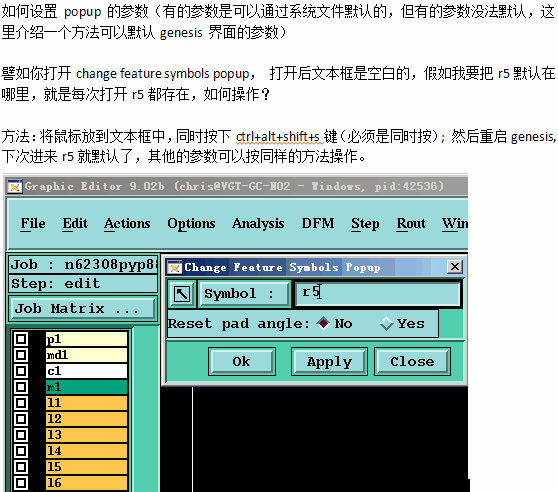Select the No radio for Reset pad angle
This screenshot has width=558, height=492.
click(x=323, y=323)
